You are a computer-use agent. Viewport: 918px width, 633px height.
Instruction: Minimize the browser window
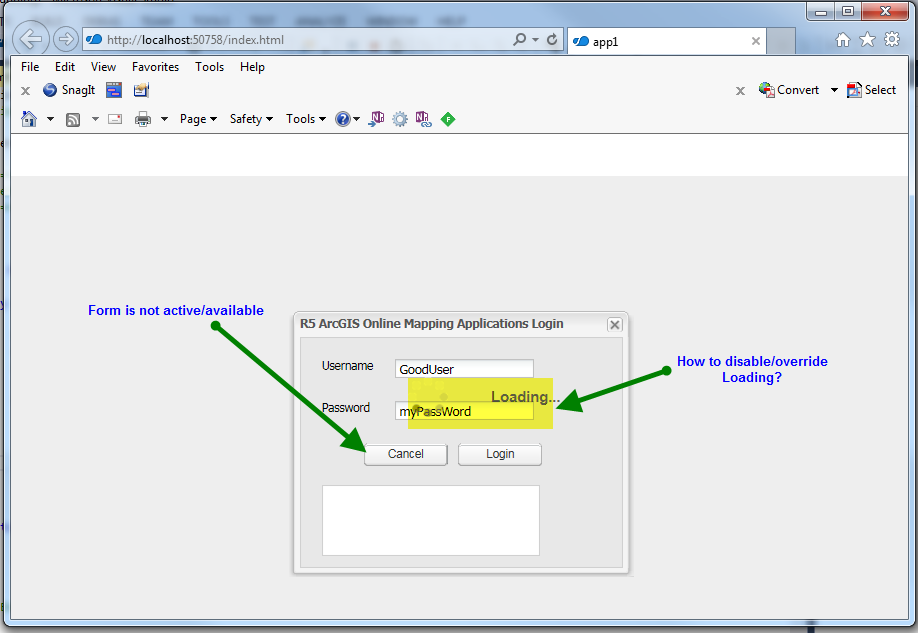pos(821,11)
